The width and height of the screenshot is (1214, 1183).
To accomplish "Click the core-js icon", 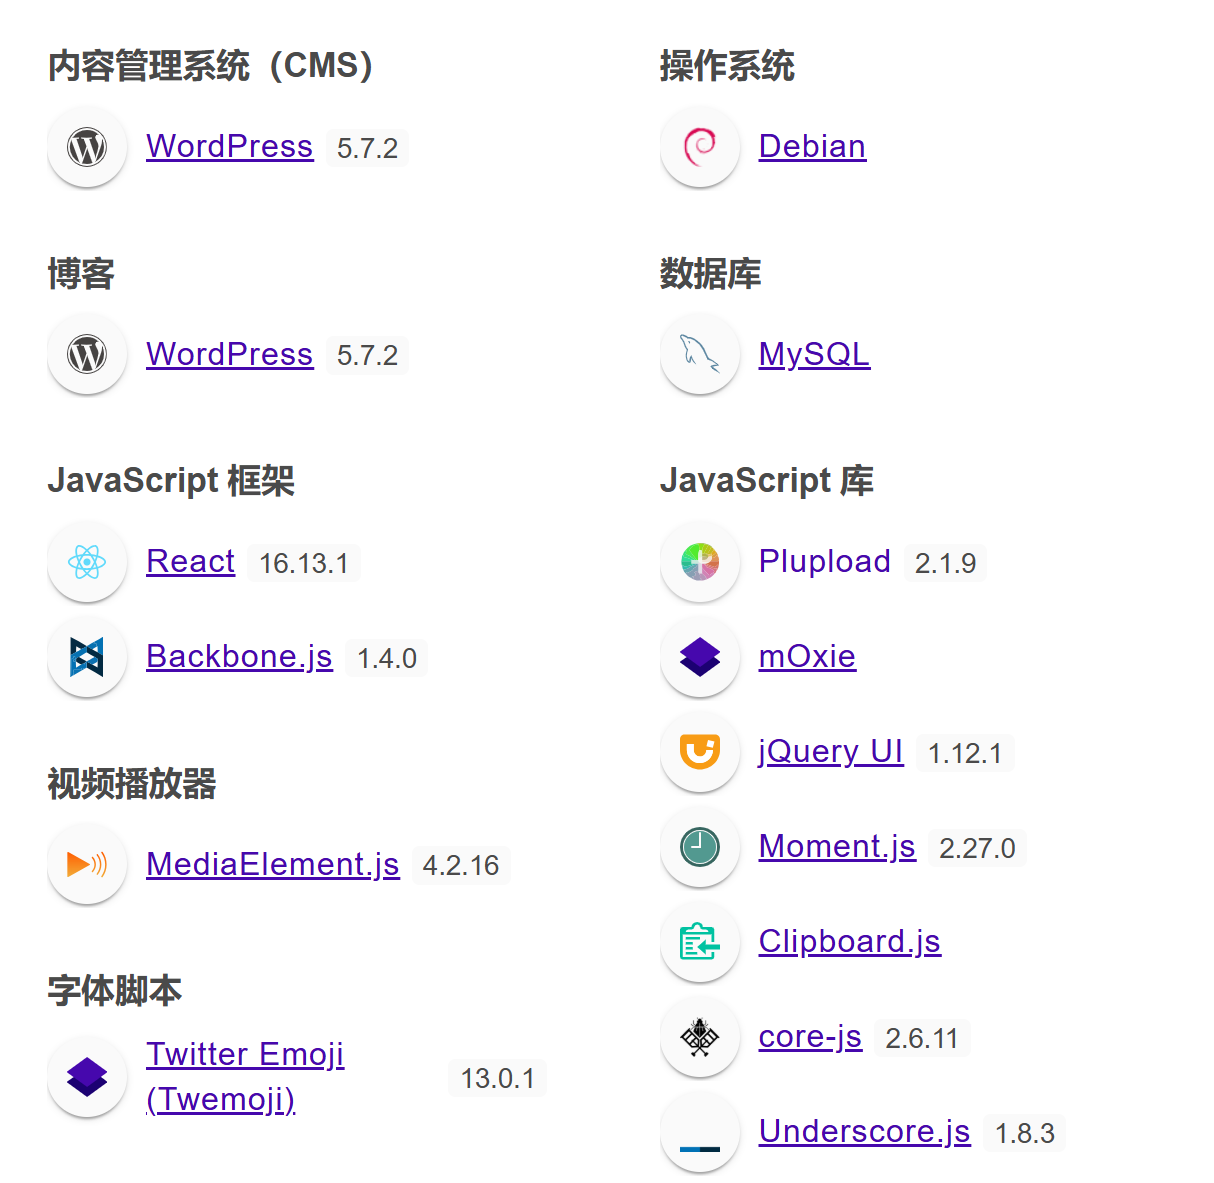I will click(700, 1037).
